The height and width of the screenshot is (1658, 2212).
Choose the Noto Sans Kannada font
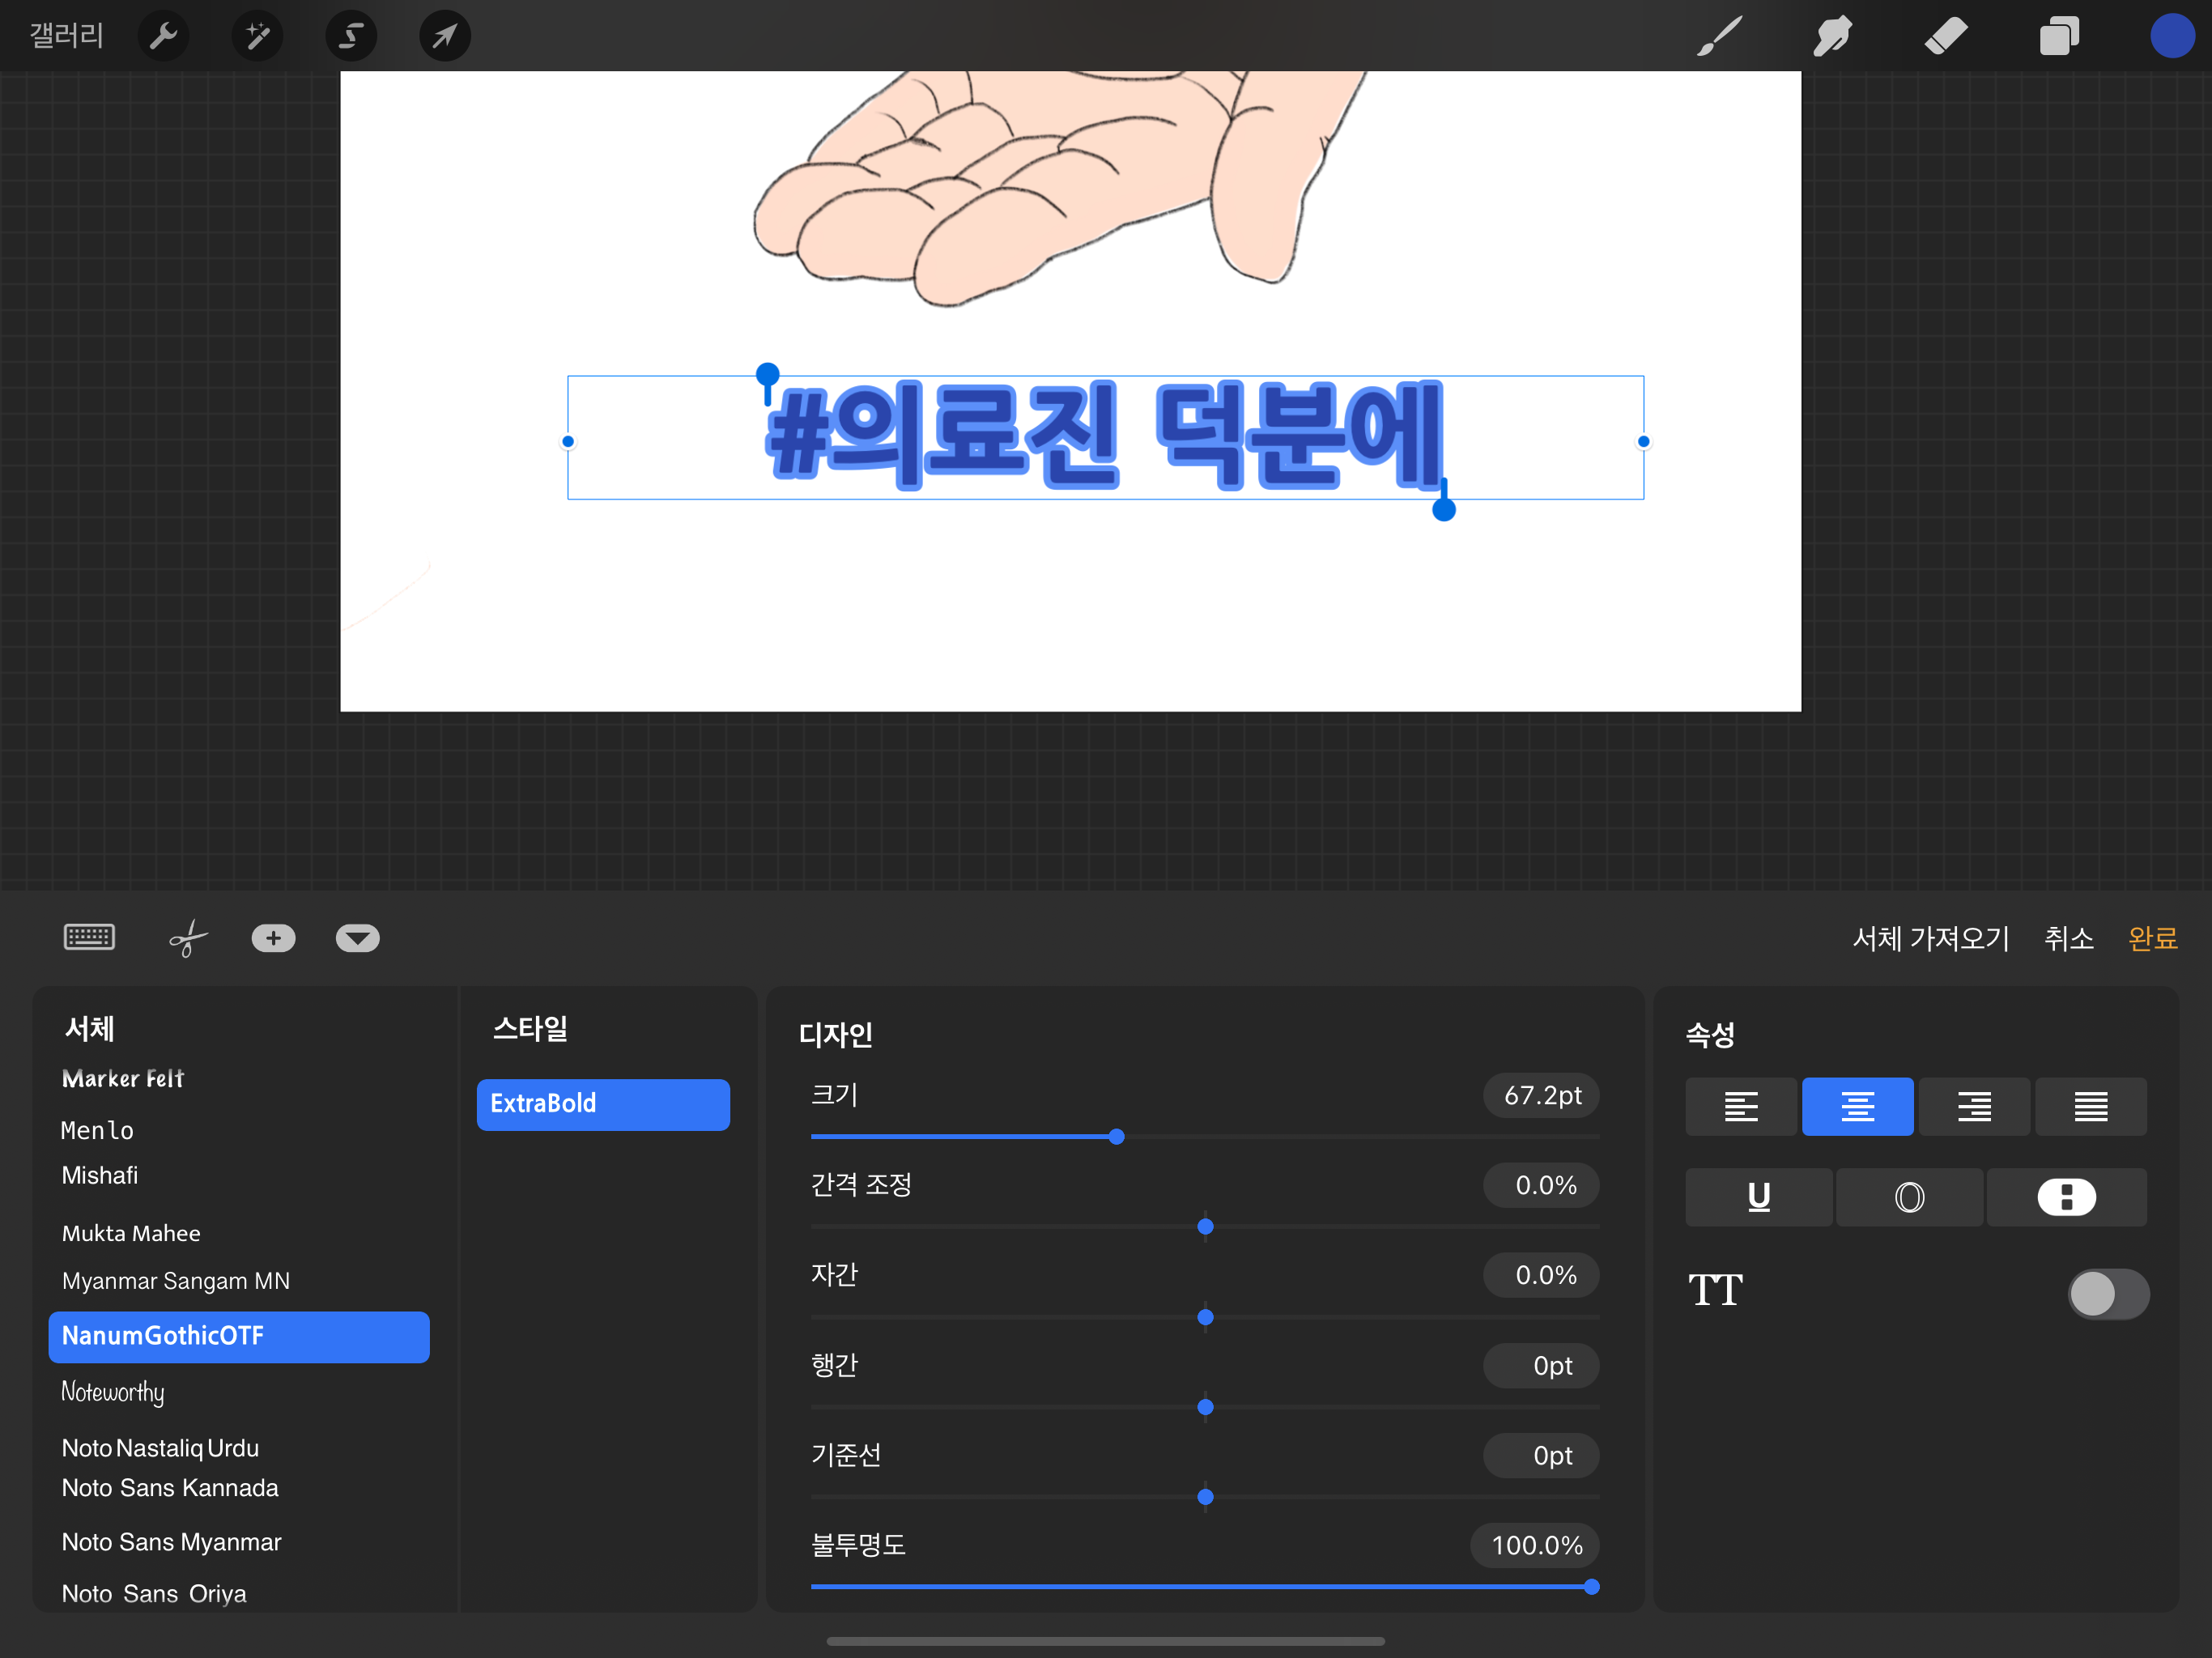pos(170,1488)
